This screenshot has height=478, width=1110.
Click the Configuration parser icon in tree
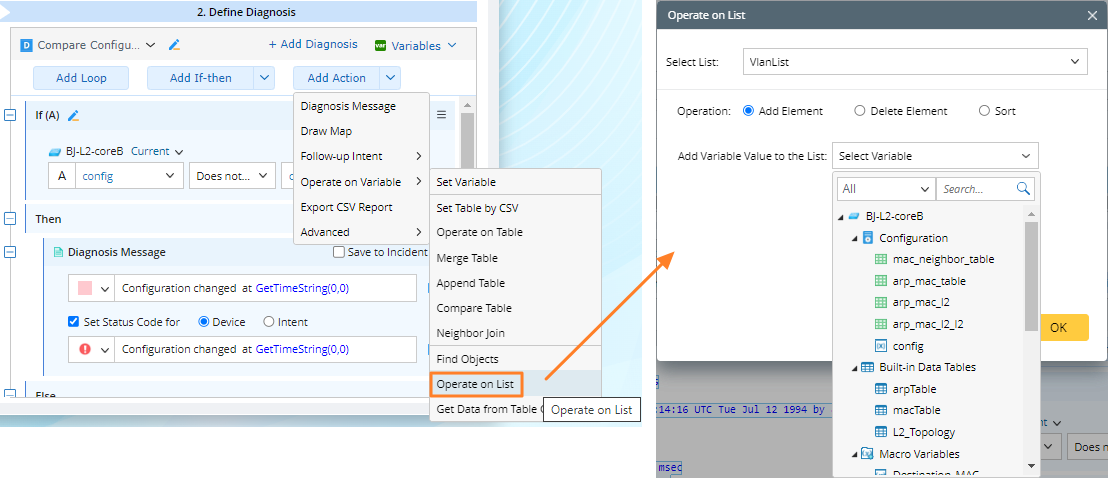(x=868, y=238)
